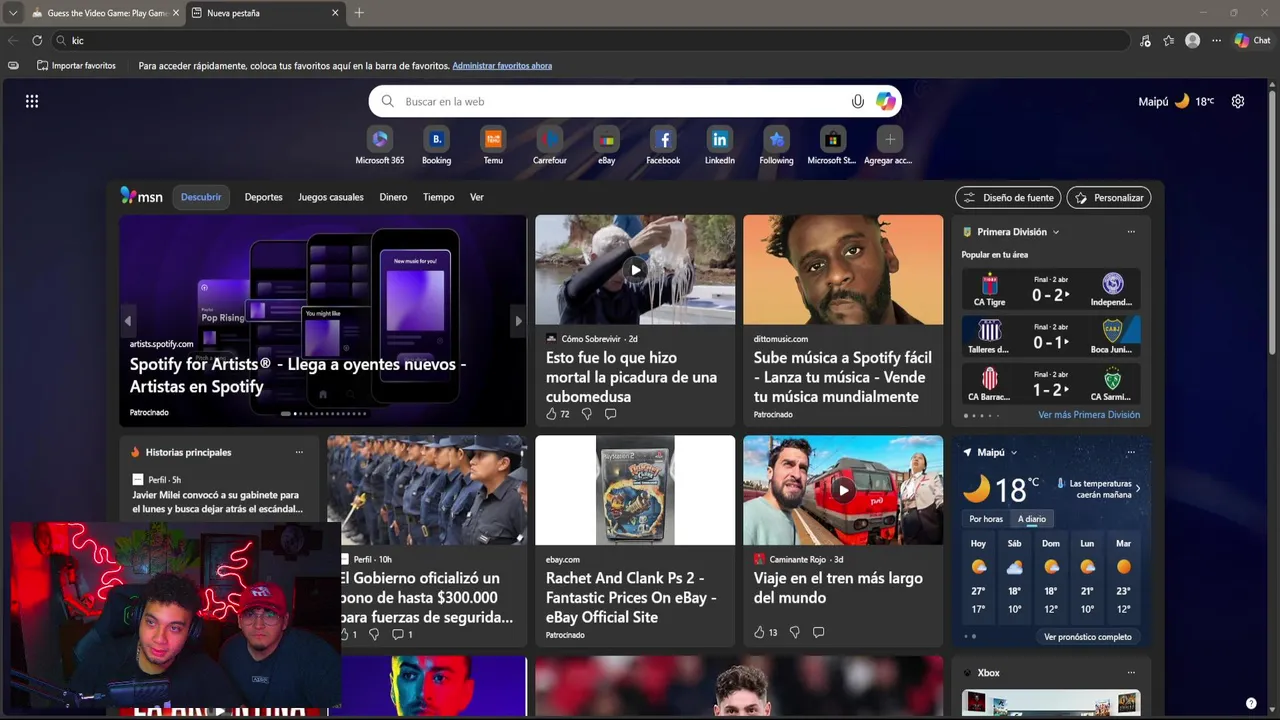Open comments on jellyfish sting article
The height and width of the screenshot is (720, 1280).
pos(610,414)
